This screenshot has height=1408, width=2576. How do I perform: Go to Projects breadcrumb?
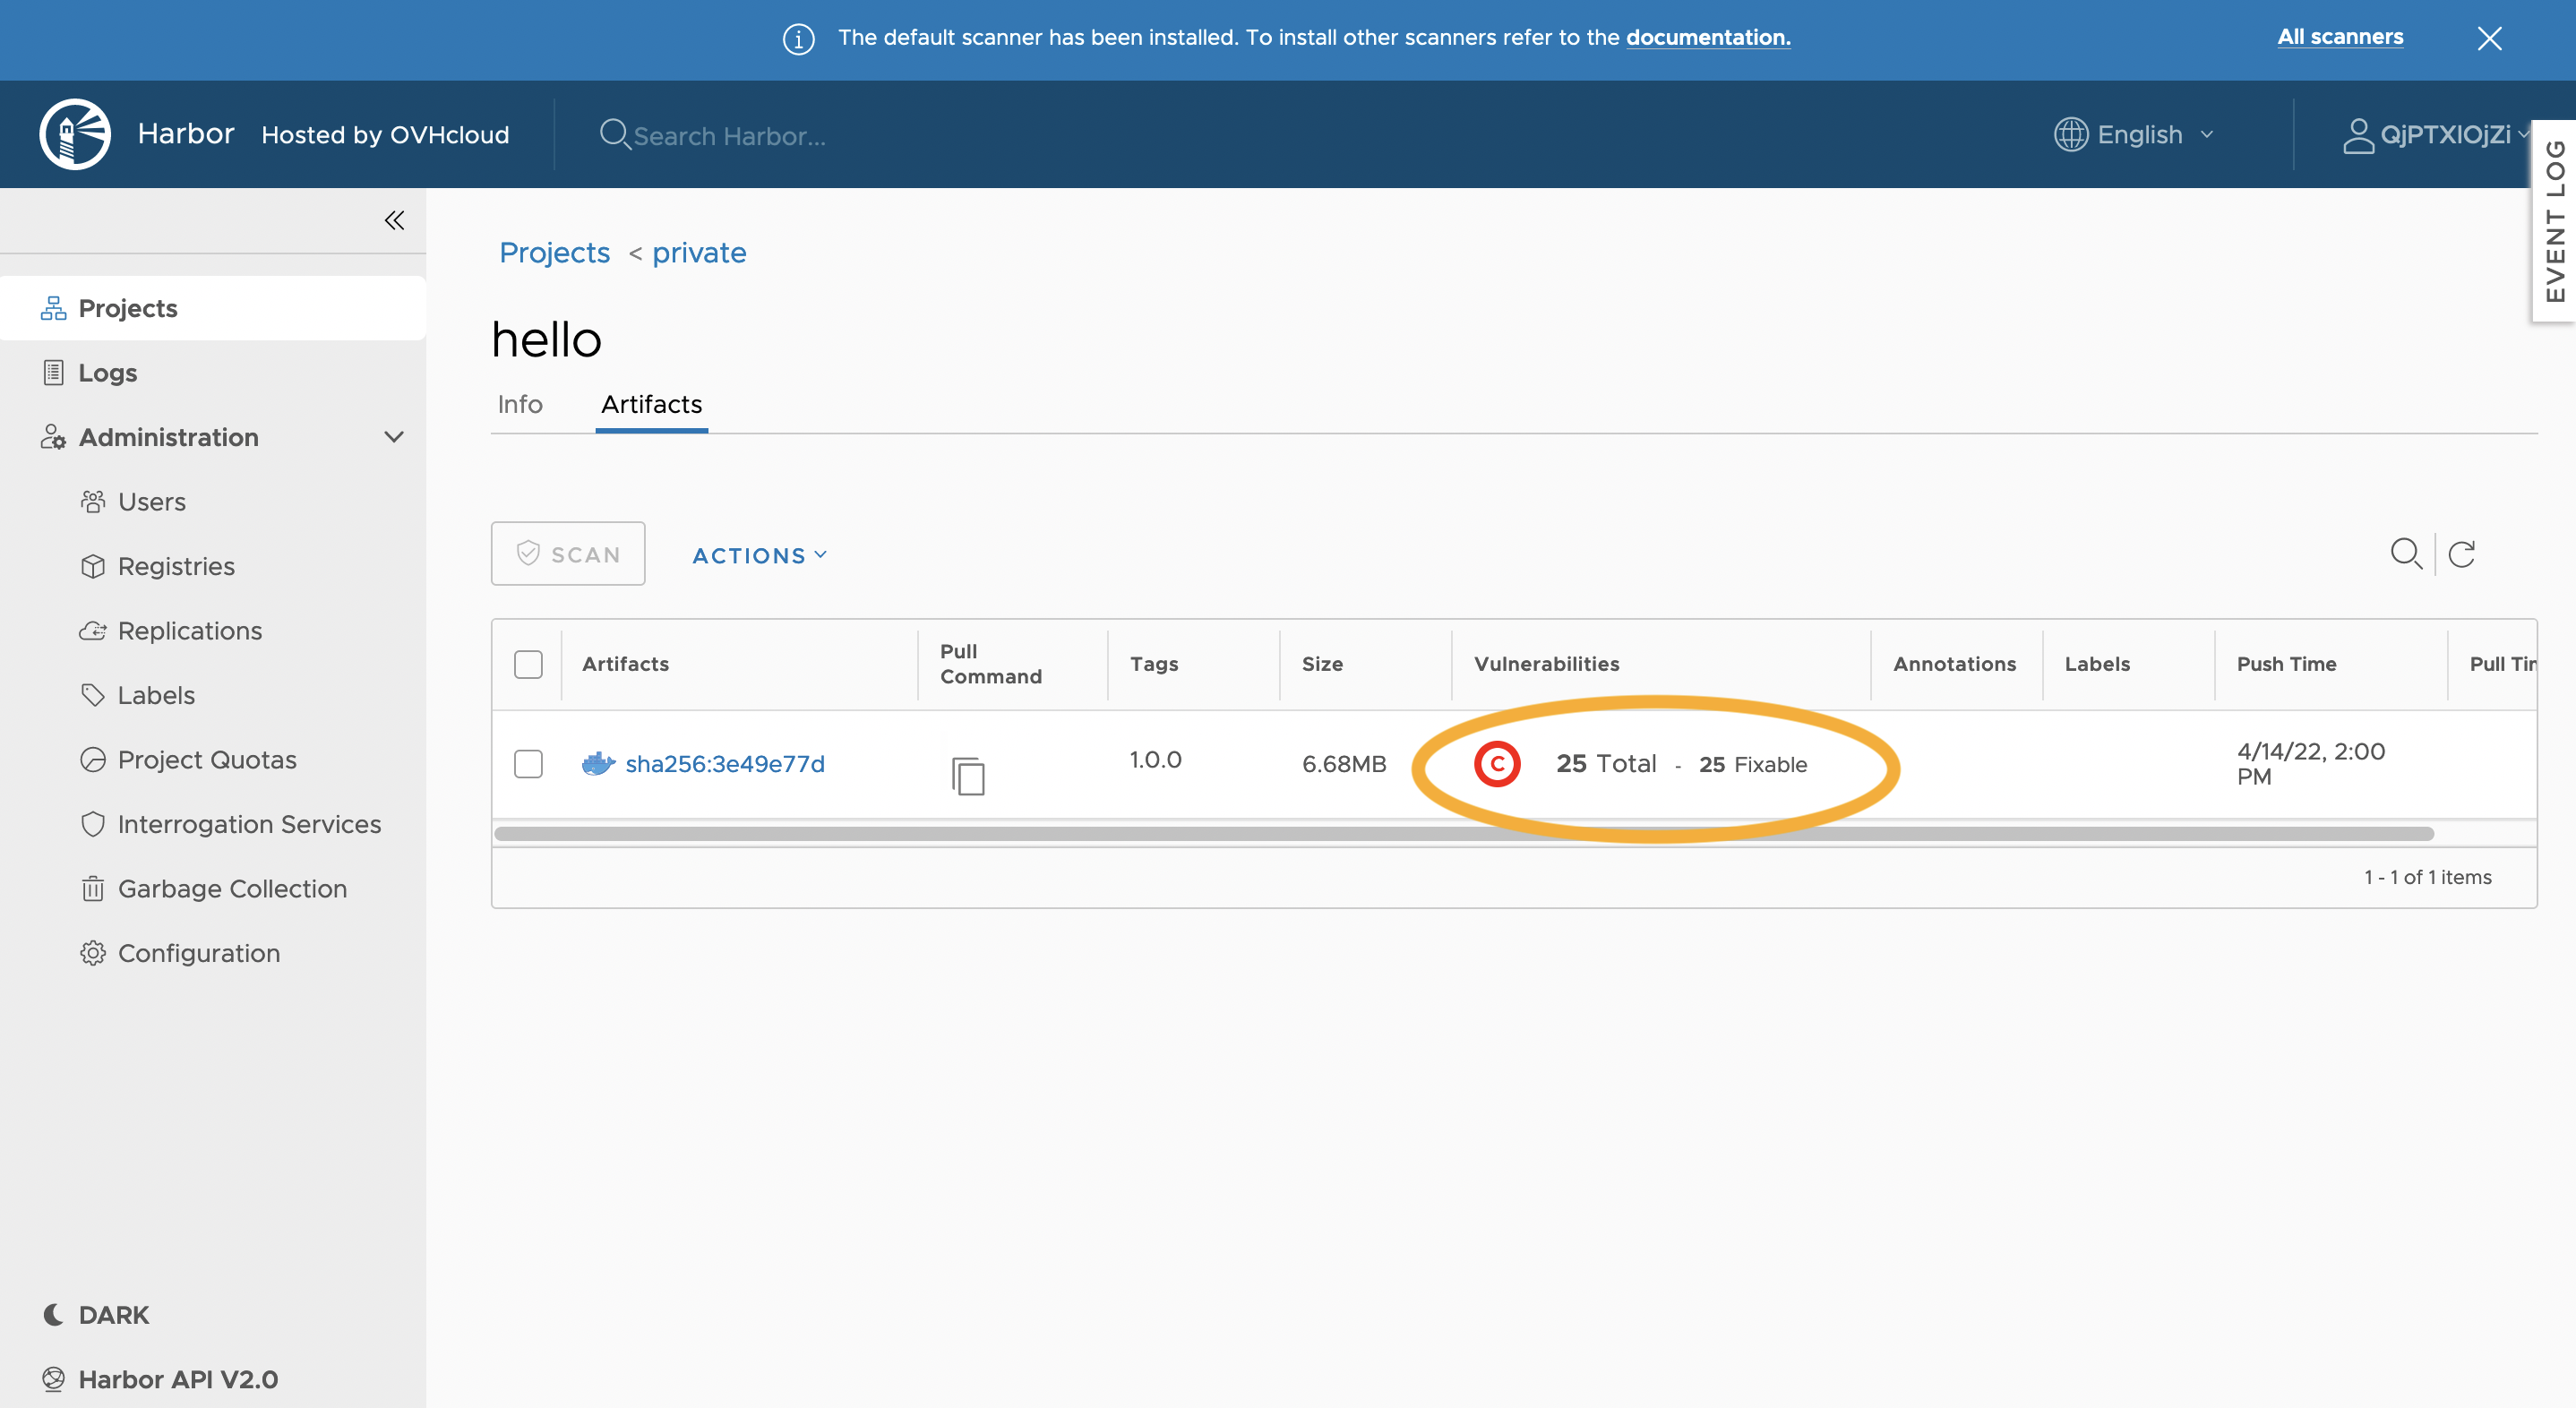pyautogui.click(x=554, y=253)
